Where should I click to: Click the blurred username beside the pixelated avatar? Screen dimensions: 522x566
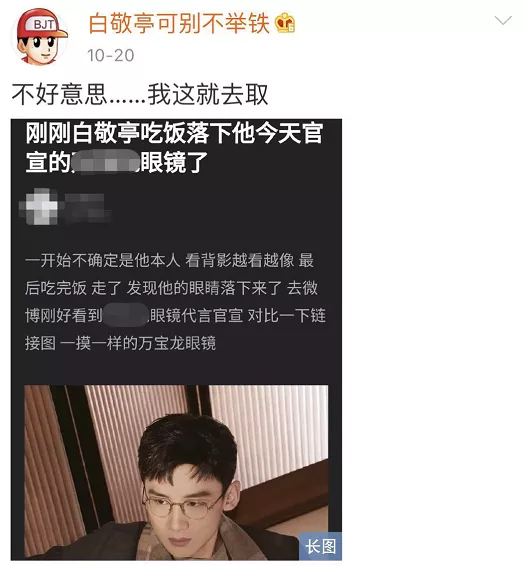tap(86, 206)
